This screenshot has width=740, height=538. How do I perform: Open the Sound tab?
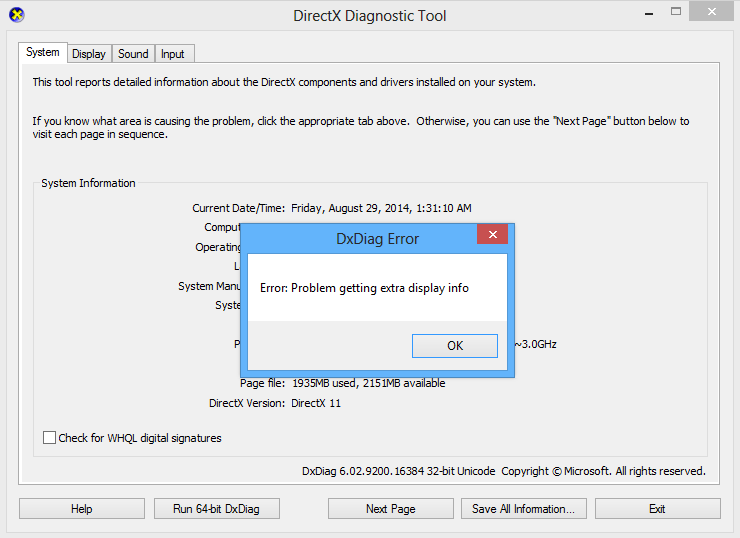(x=133, y=54)
